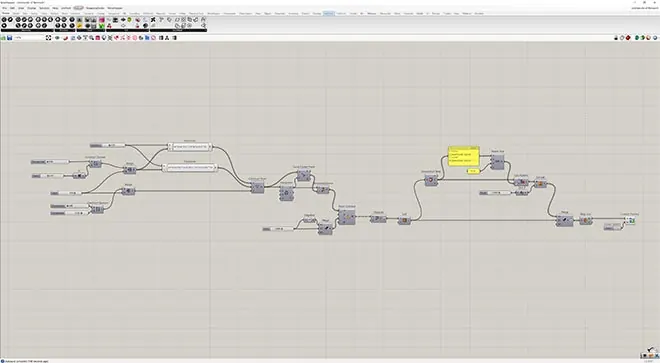Expand the Input ribbon panel bar
The image size is (660, 363).
pos(90,30)
